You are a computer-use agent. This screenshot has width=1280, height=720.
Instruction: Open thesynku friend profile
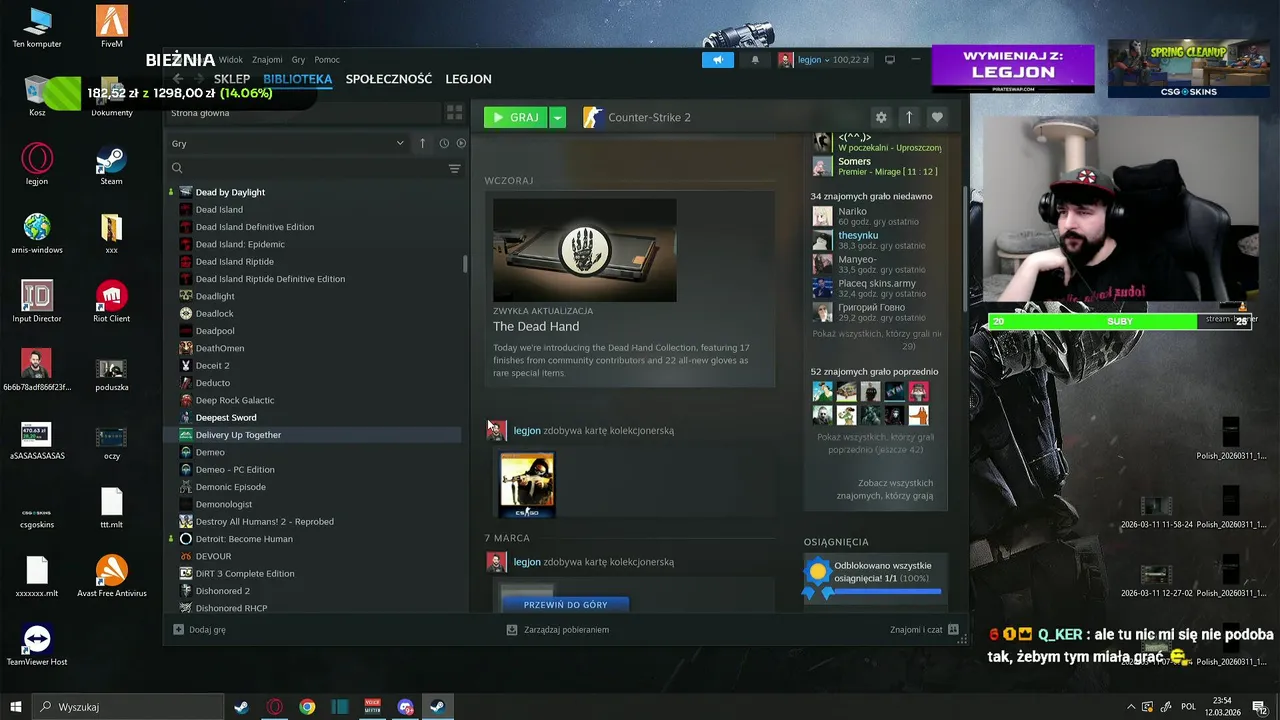coord(858,236)
